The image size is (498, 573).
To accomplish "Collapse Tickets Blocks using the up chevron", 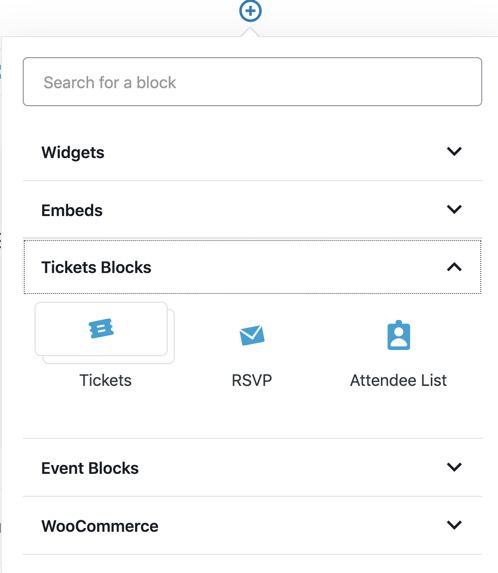I will click(454, 267).
